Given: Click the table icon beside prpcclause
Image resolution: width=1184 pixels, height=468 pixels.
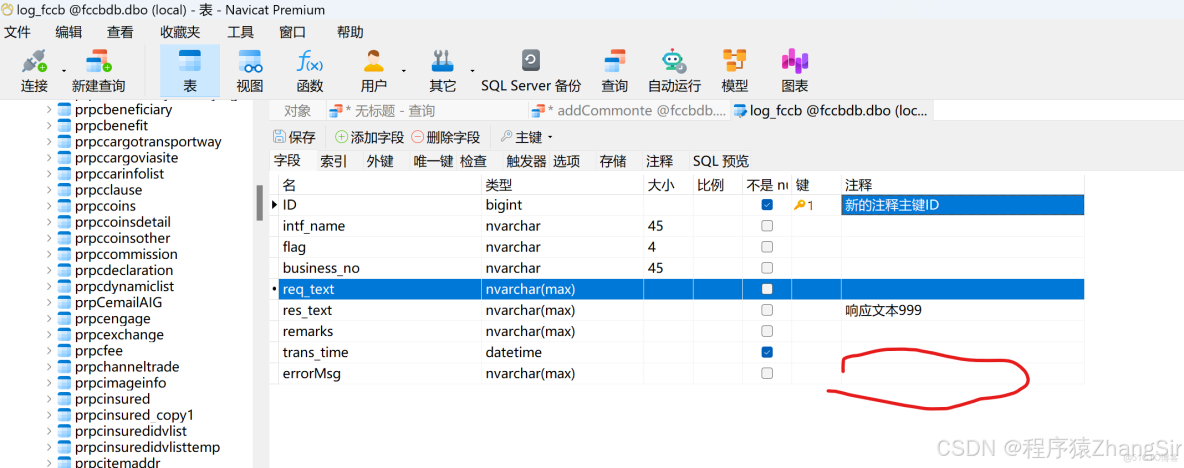Looking at the screenshot, I should pos(65,189).
